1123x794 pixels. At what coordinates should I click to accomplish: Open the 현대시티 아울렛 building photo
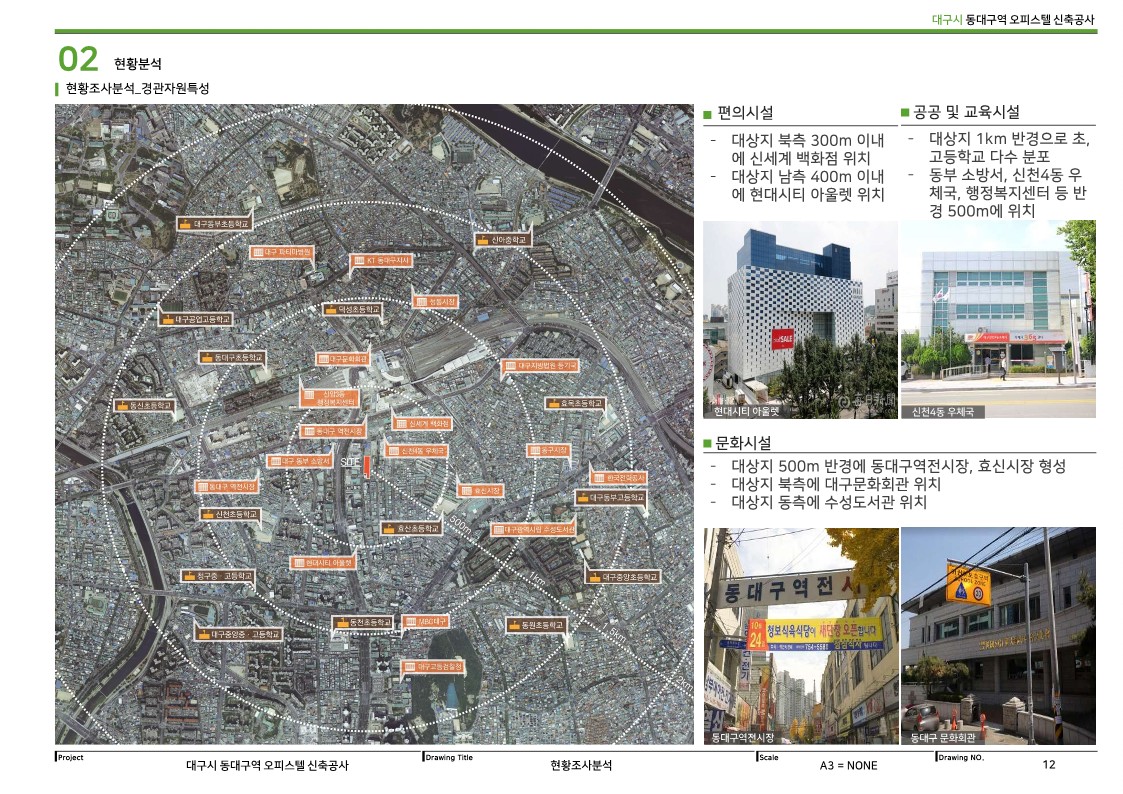(800, 319)
